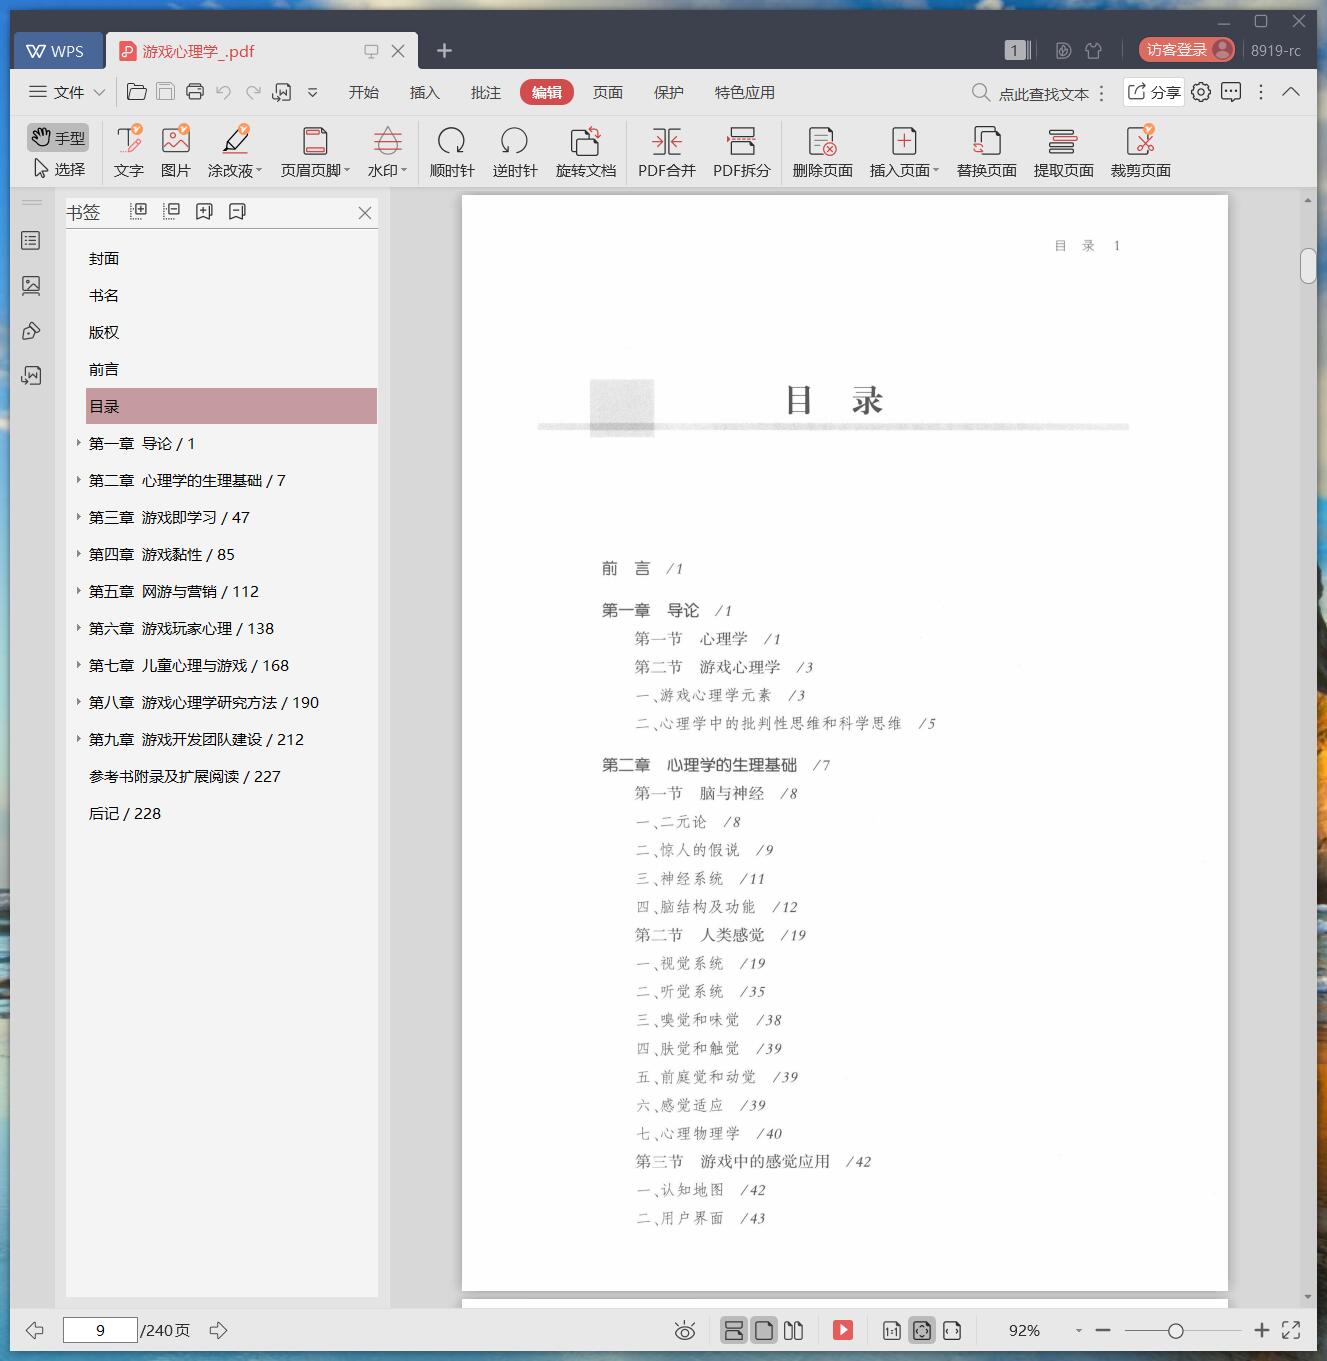This screenshot has height=1361, width=1327.
Task: Open the insert page dropdown (插入页面)
Action: click(904, 151)
